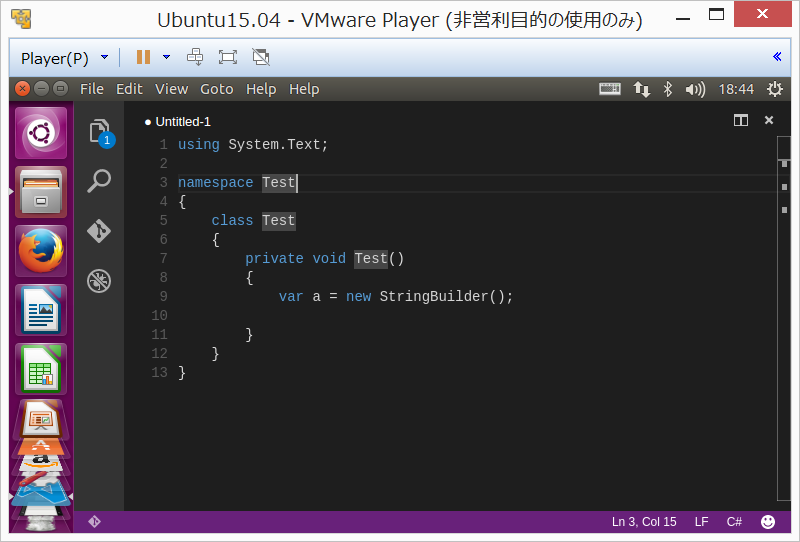This screenshot has height=542, width=800.
Task: Open the system power gear menu
Action: point(774,89)
